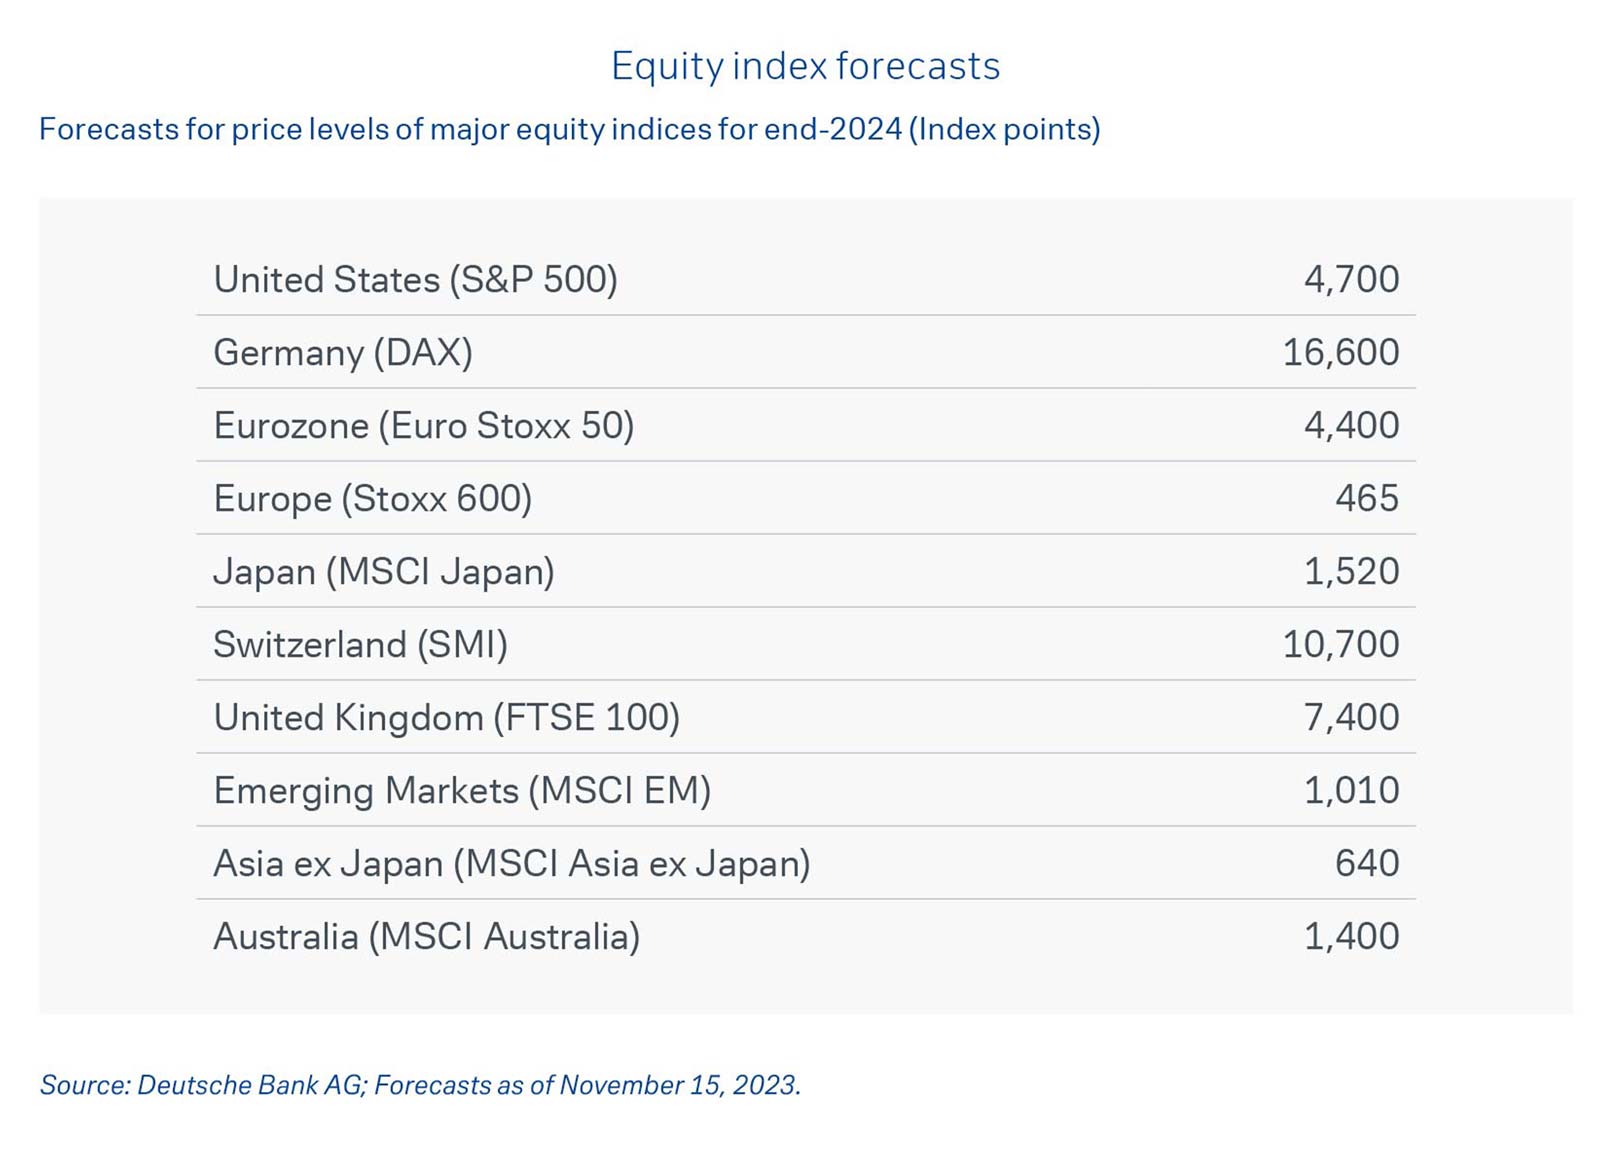Select the Emerging Markets (MSCI EM) label
The image size is (1617, 1155).
tap(461, 790)
